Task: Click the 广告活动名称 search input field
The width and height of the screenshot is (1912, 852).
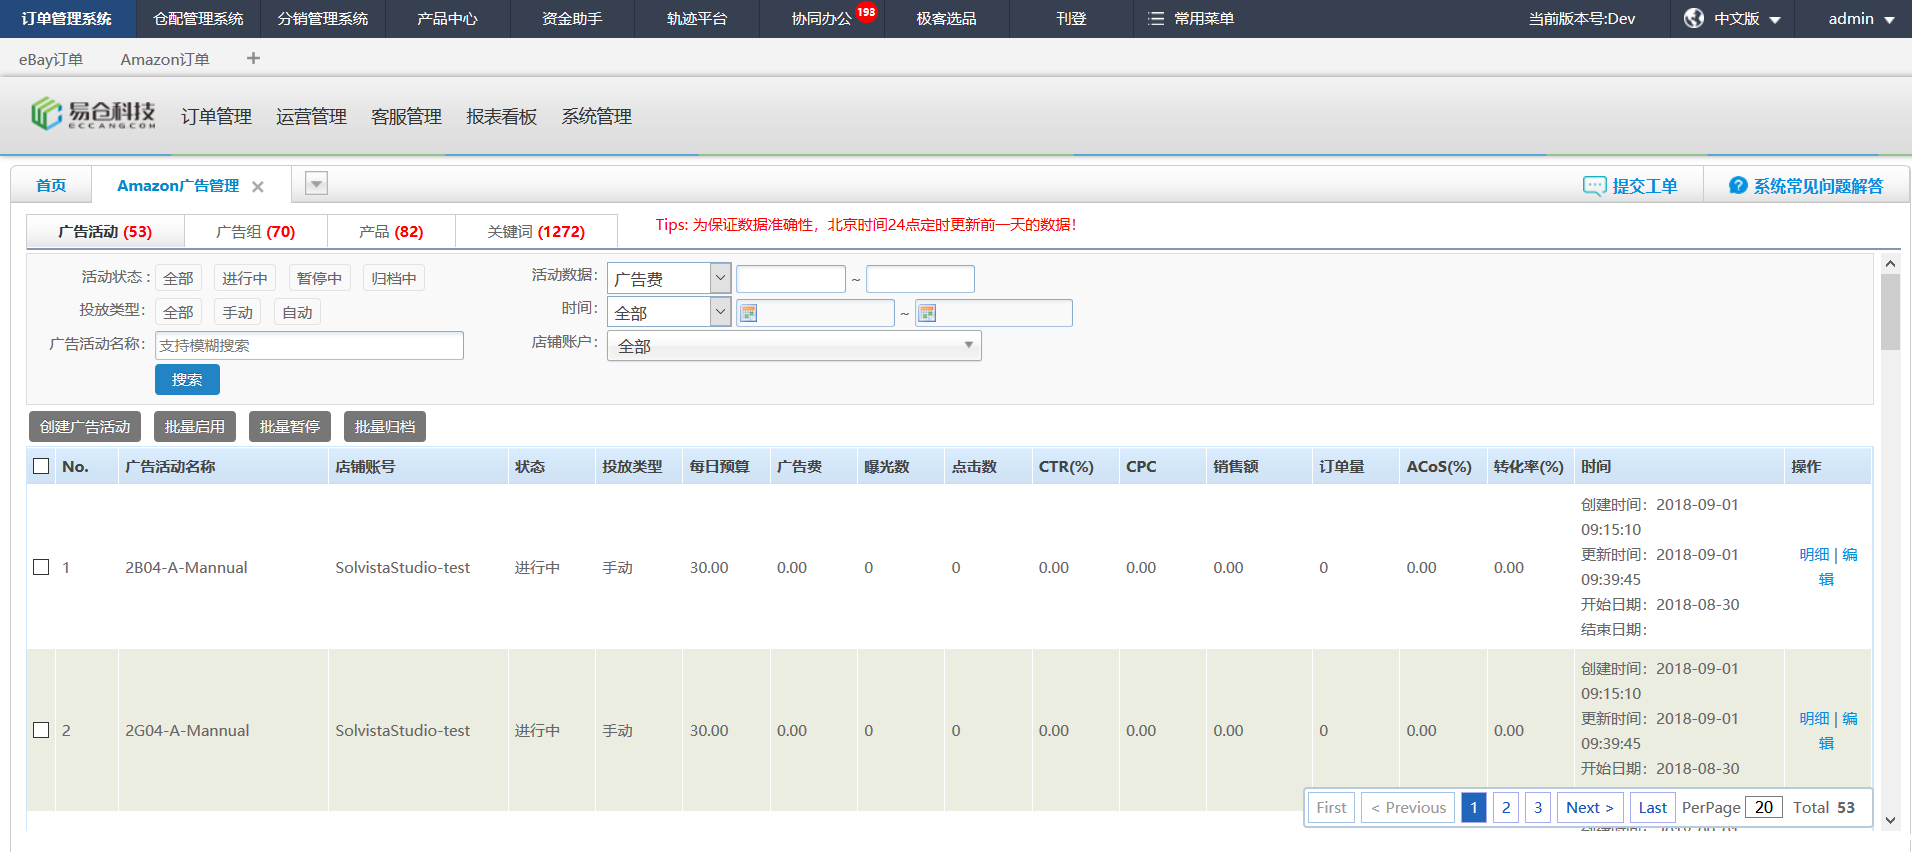Action: click(x=309, y=346)
